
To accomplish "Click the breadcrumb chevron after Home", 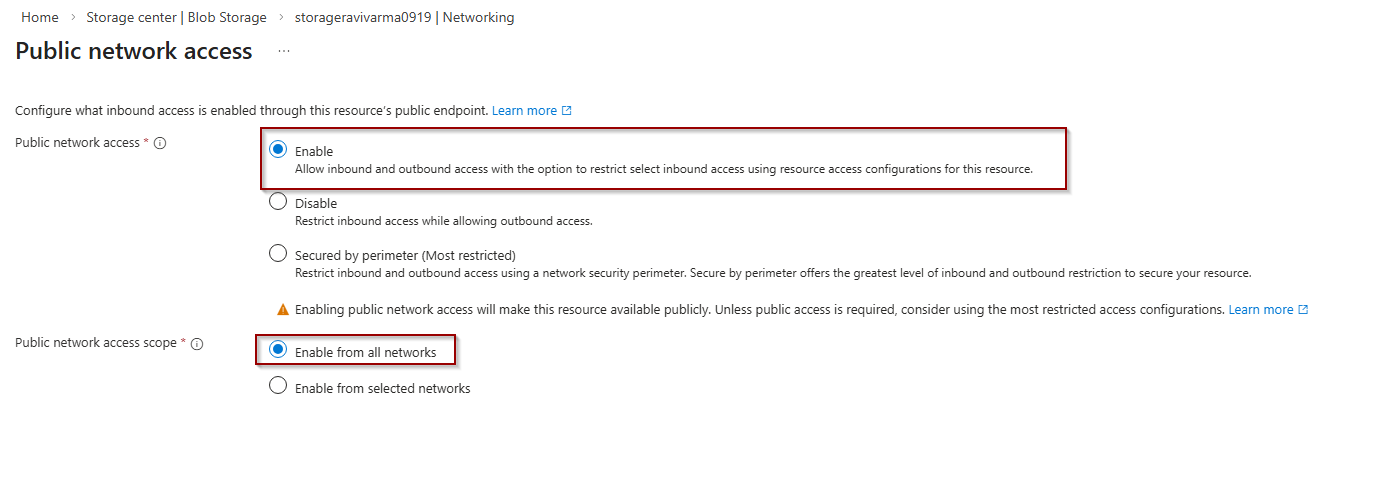I will [73, 18].
